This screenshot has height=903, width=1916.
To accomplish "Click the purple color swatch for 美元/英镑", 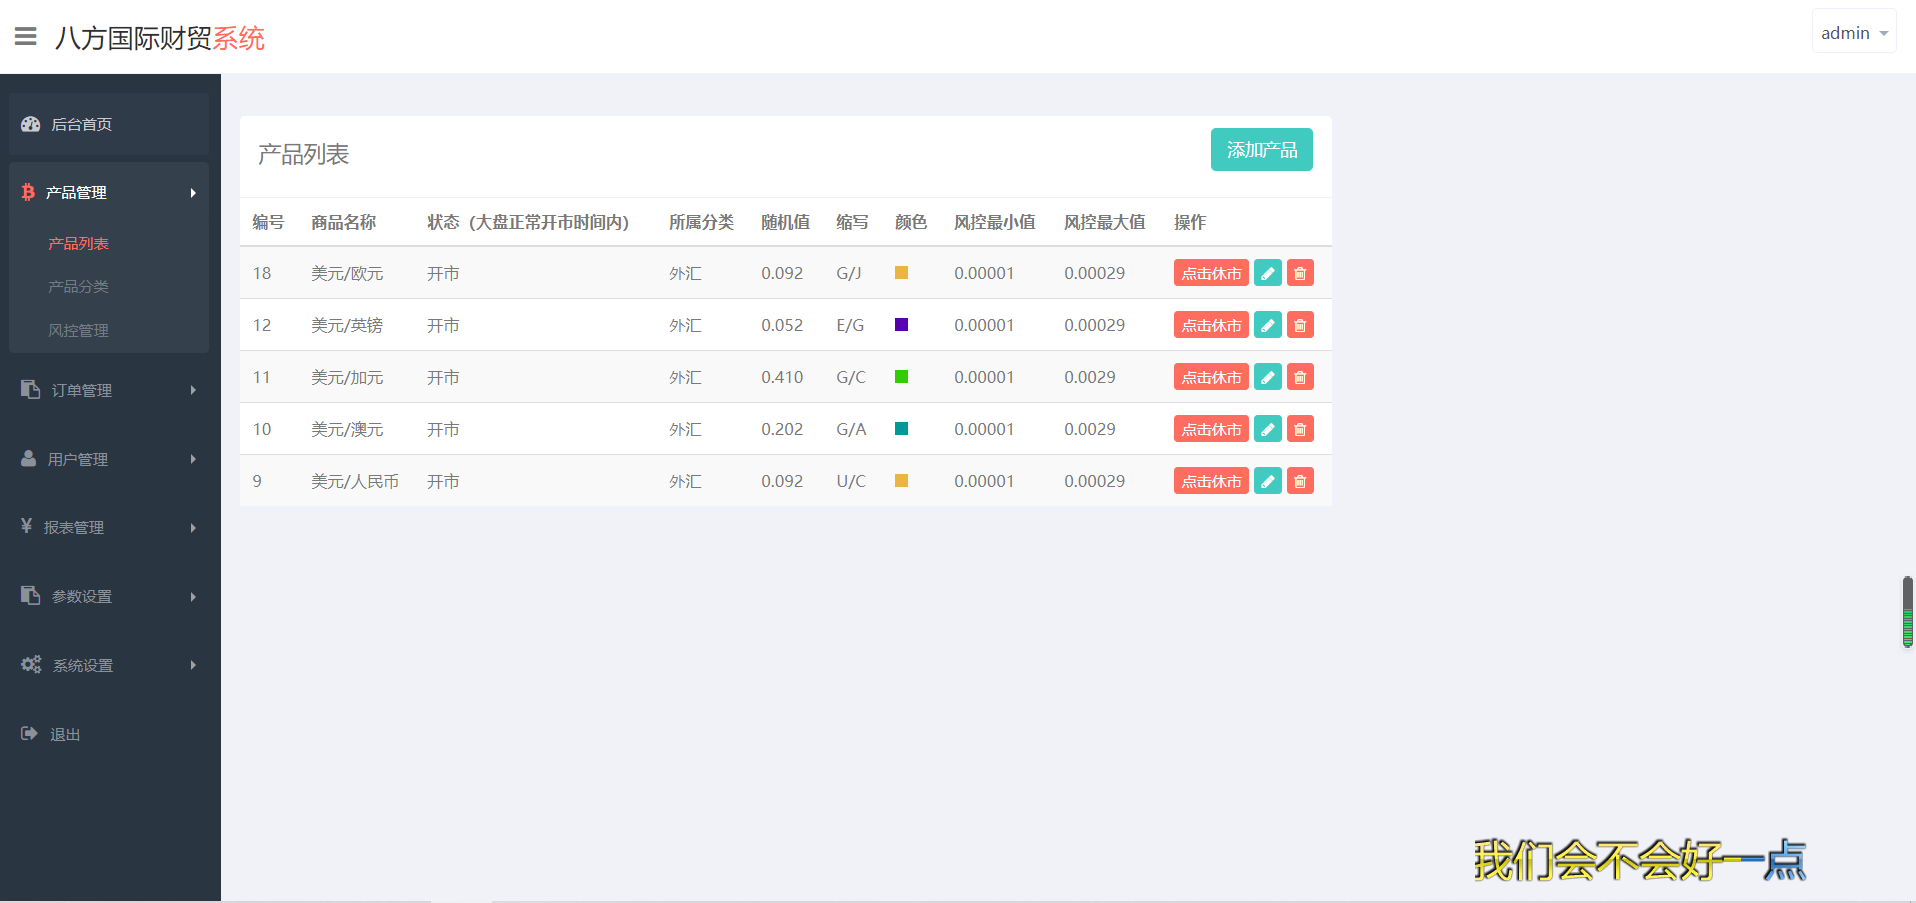I will click(x=901, y=325).
